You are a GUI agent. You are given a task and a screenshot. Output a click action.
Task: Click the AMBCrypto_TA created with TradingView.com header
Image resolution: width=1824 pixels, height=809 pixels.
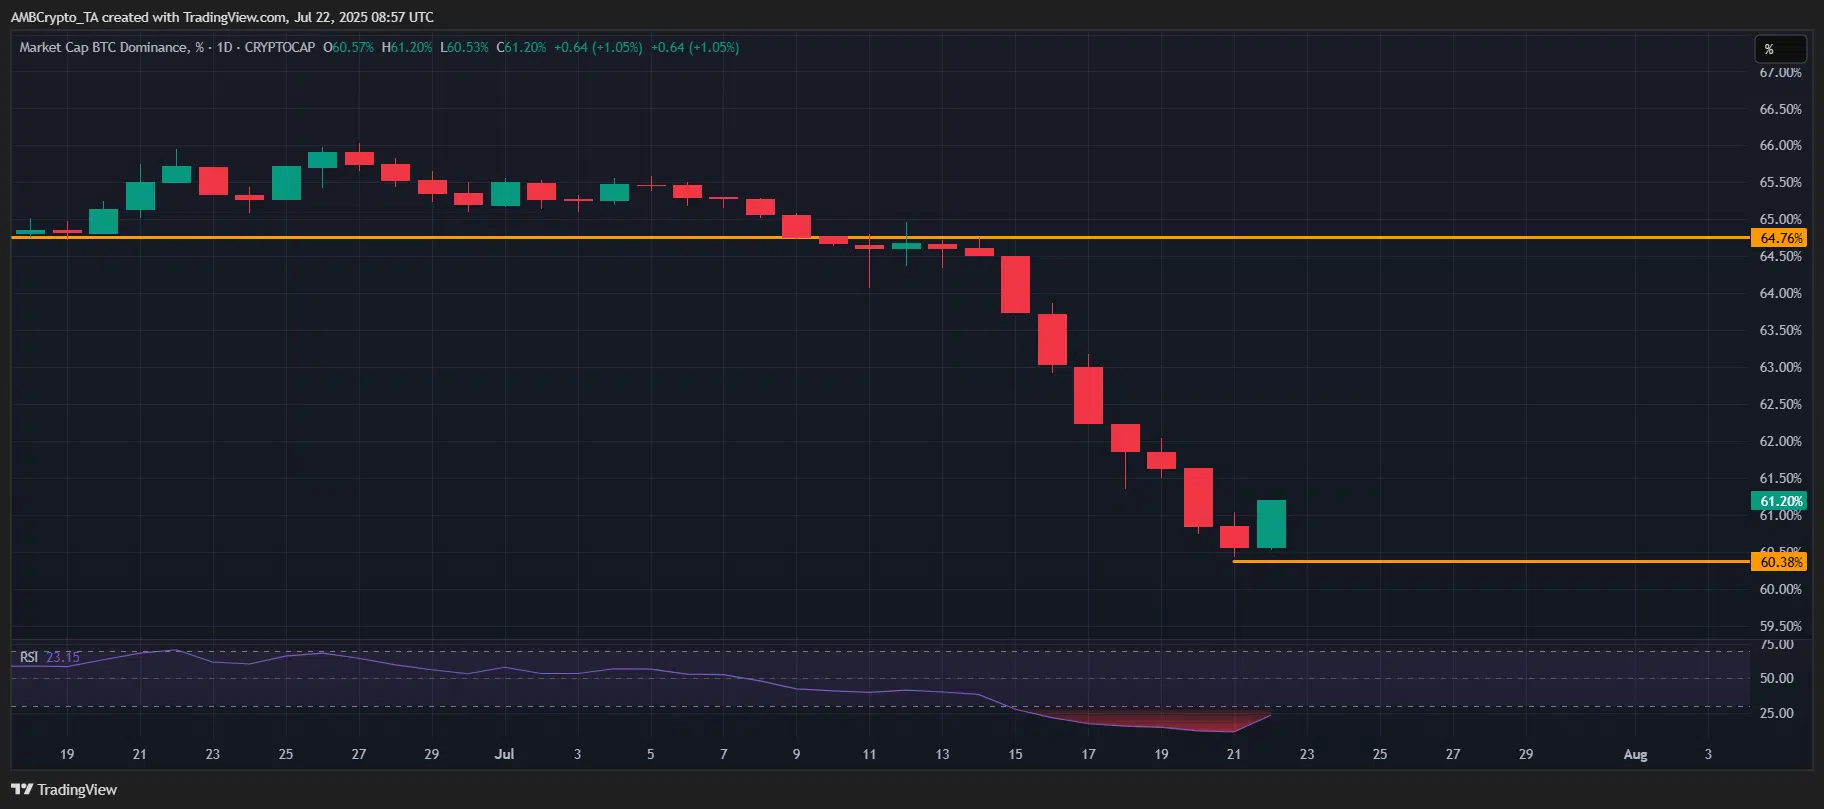[x=222, y=17]
